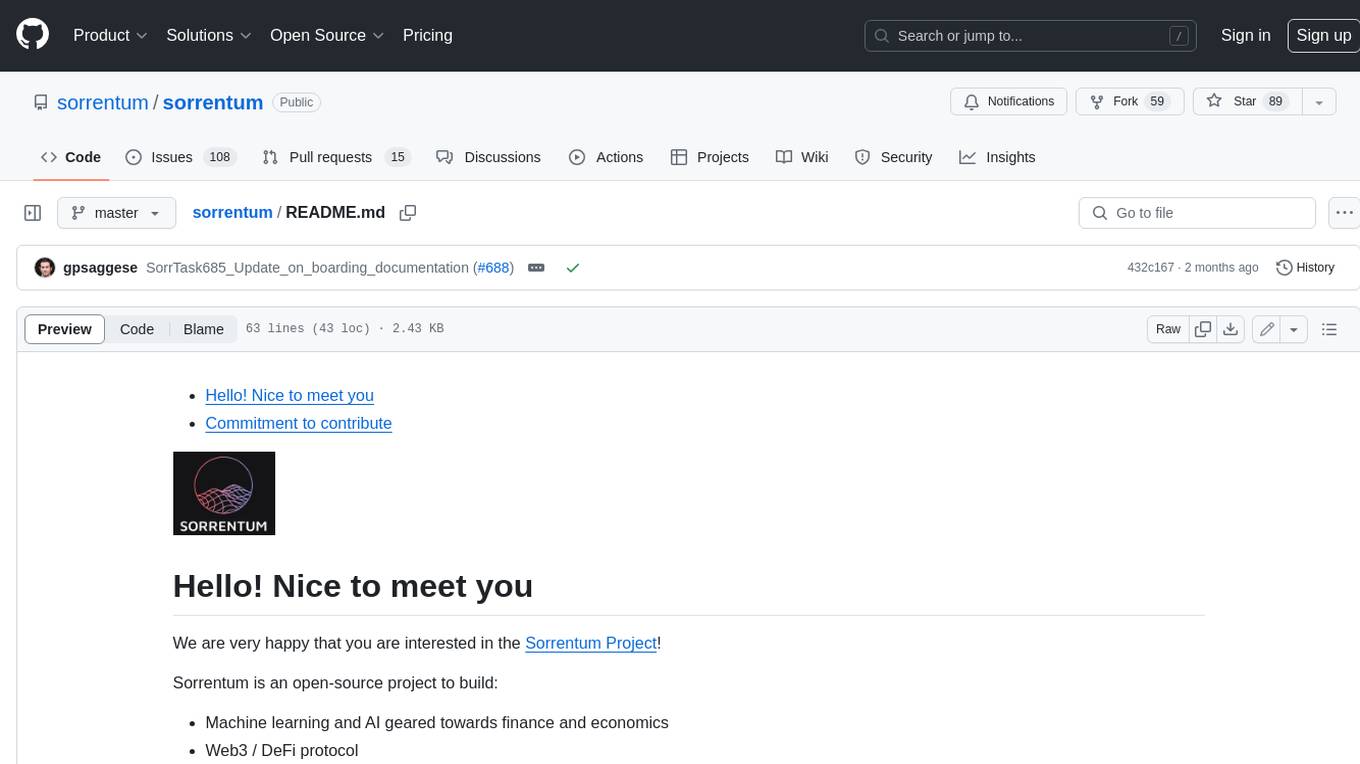This screenshot has width=1360, height=764.
Task: Open the star lists dropdown arrow
Action: (x=1319, y=102)
